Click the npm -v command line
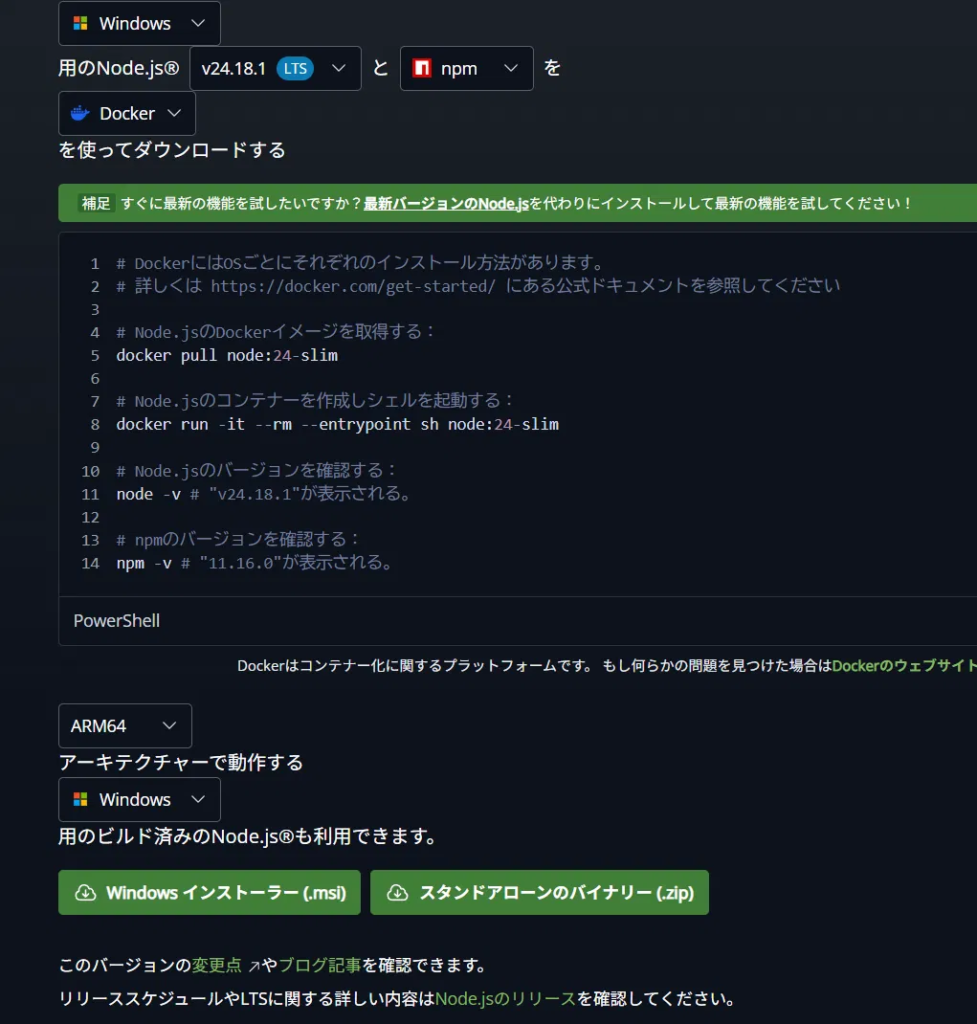977x1024 pixels. tap(255, 563)
